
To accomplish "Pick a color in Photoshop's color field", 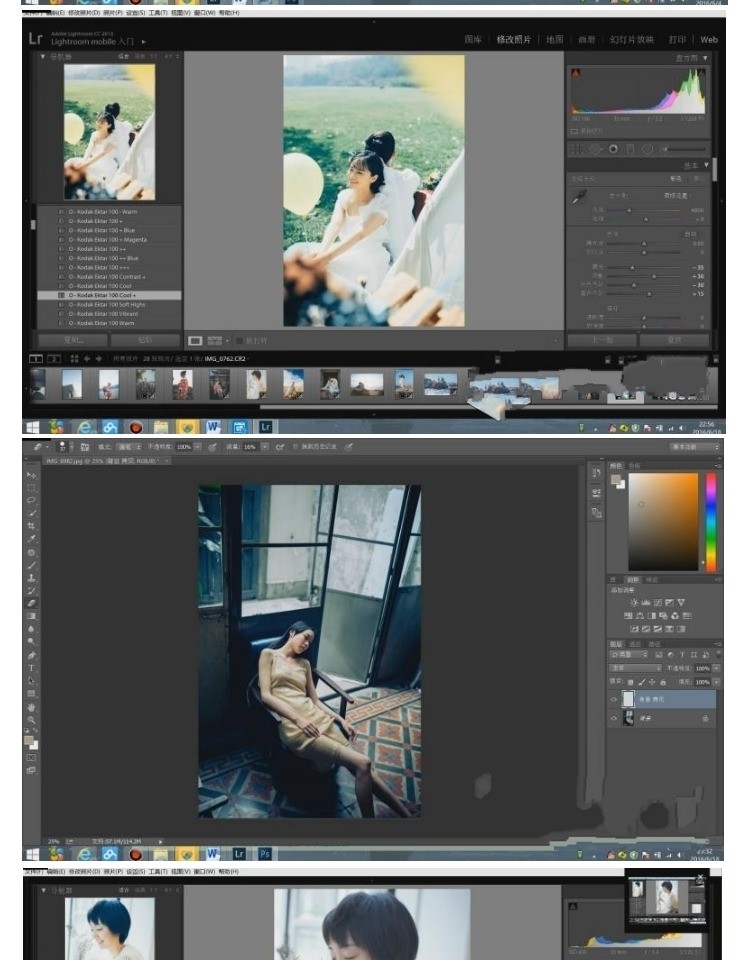I will click(x=663, y=521).
